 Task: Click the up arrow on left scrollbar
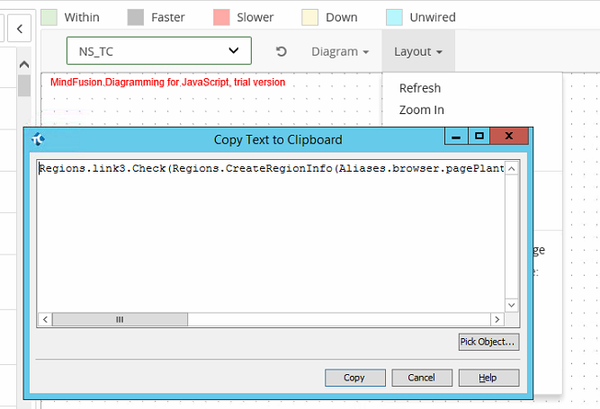pos(24,64)
